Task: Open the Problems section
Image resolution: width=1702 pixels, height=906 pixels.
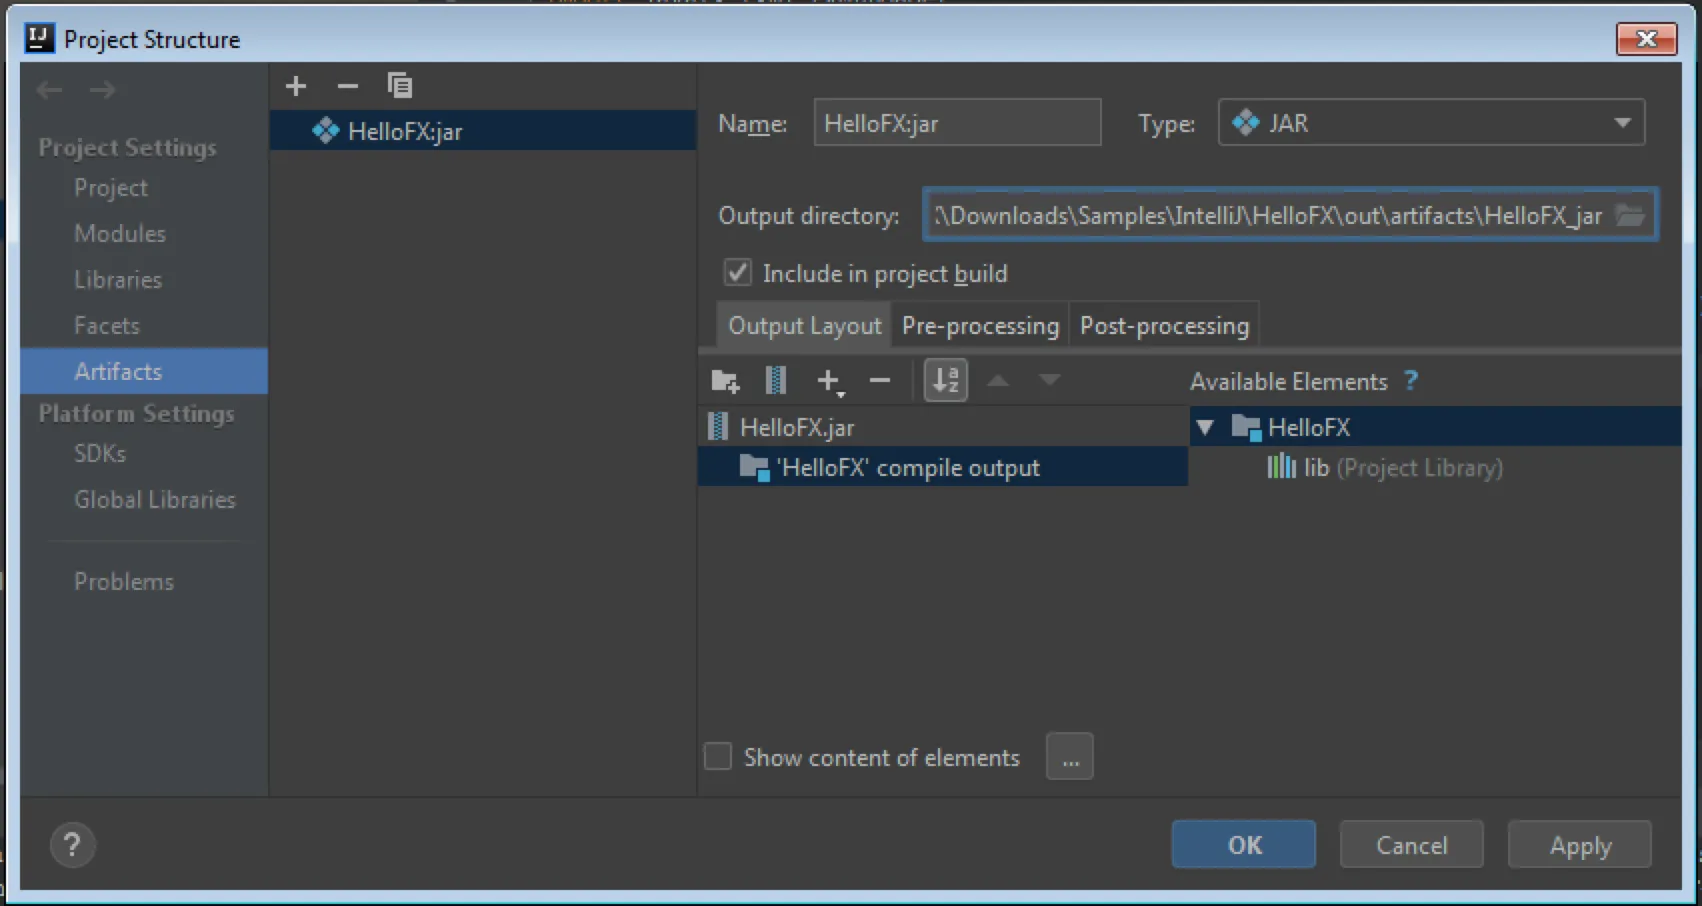Action: pos(124,582)
